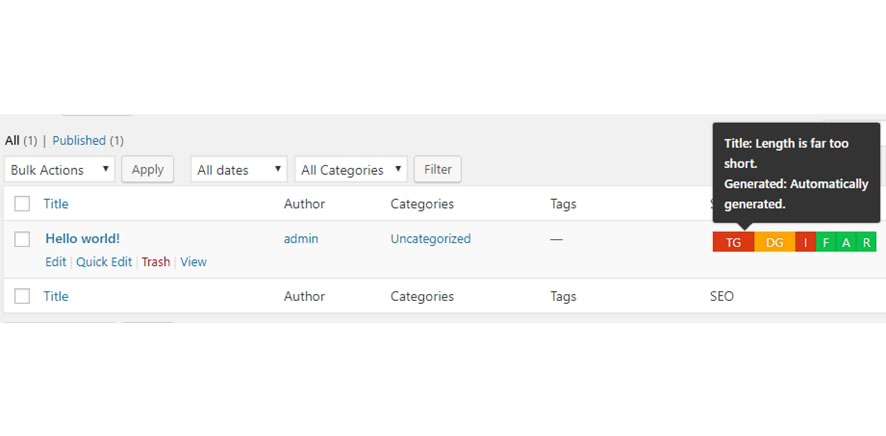Screen dimensions: 886x436
Task: Click the Tags column header
Action: [563, 204]
